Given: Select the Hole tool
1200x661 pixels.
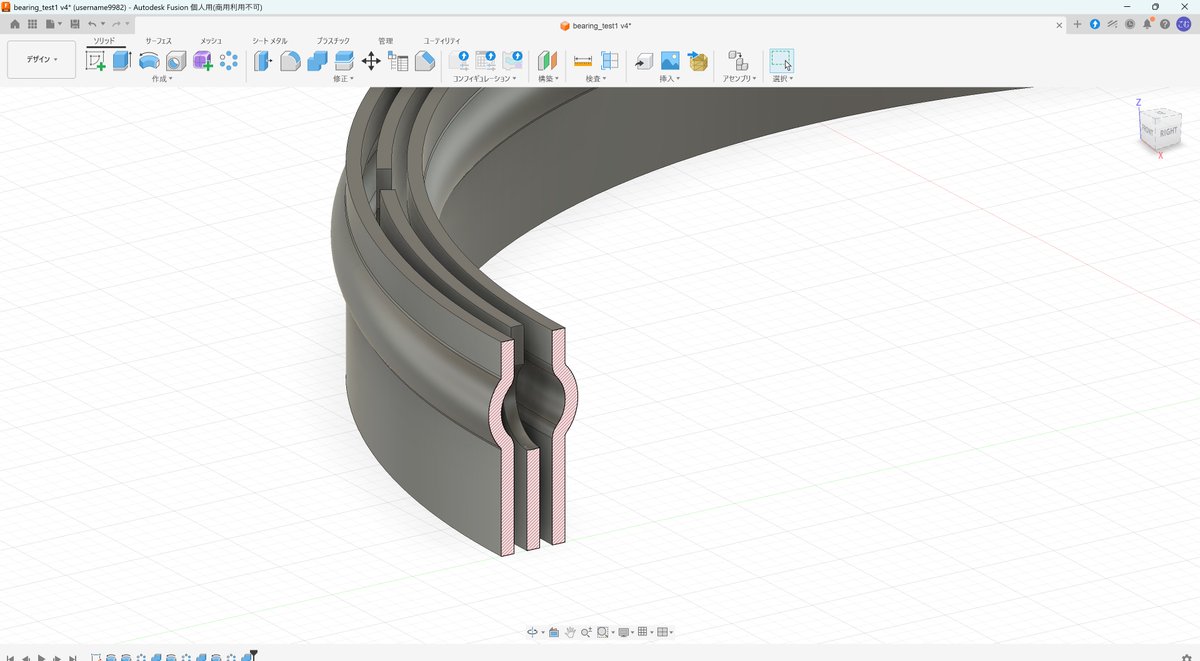Looking at the screenshot, I should tap(176, 61).
